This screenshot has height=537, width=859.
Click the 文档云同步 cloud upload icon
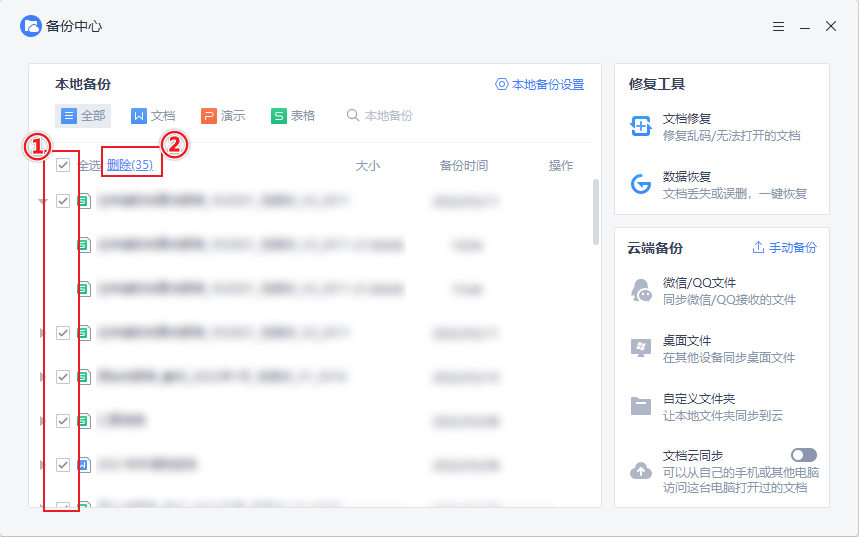[641, 470]
